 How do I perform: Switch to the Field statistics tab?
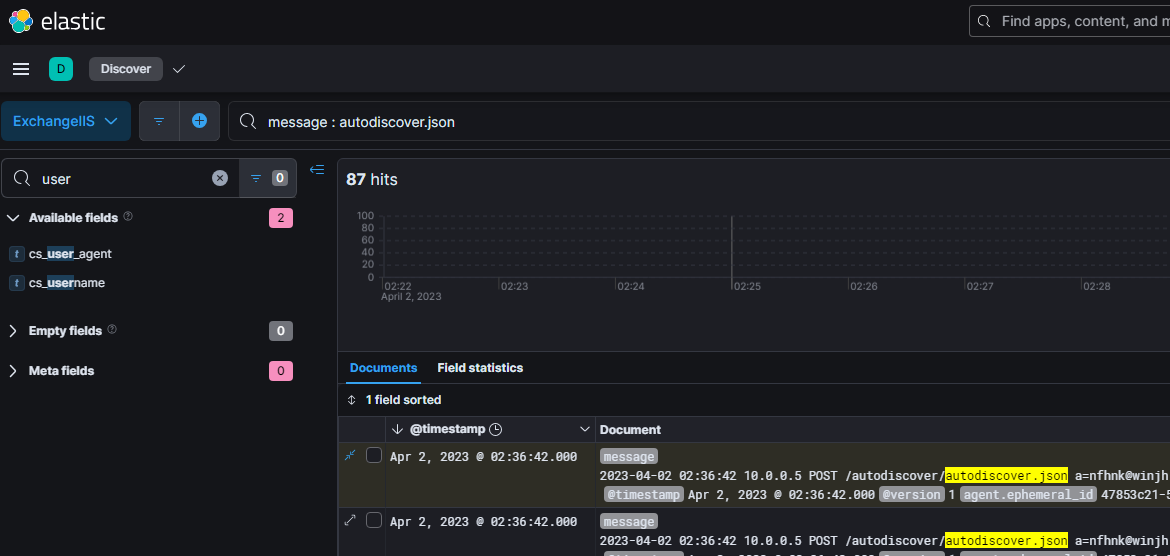click(480, 368)
